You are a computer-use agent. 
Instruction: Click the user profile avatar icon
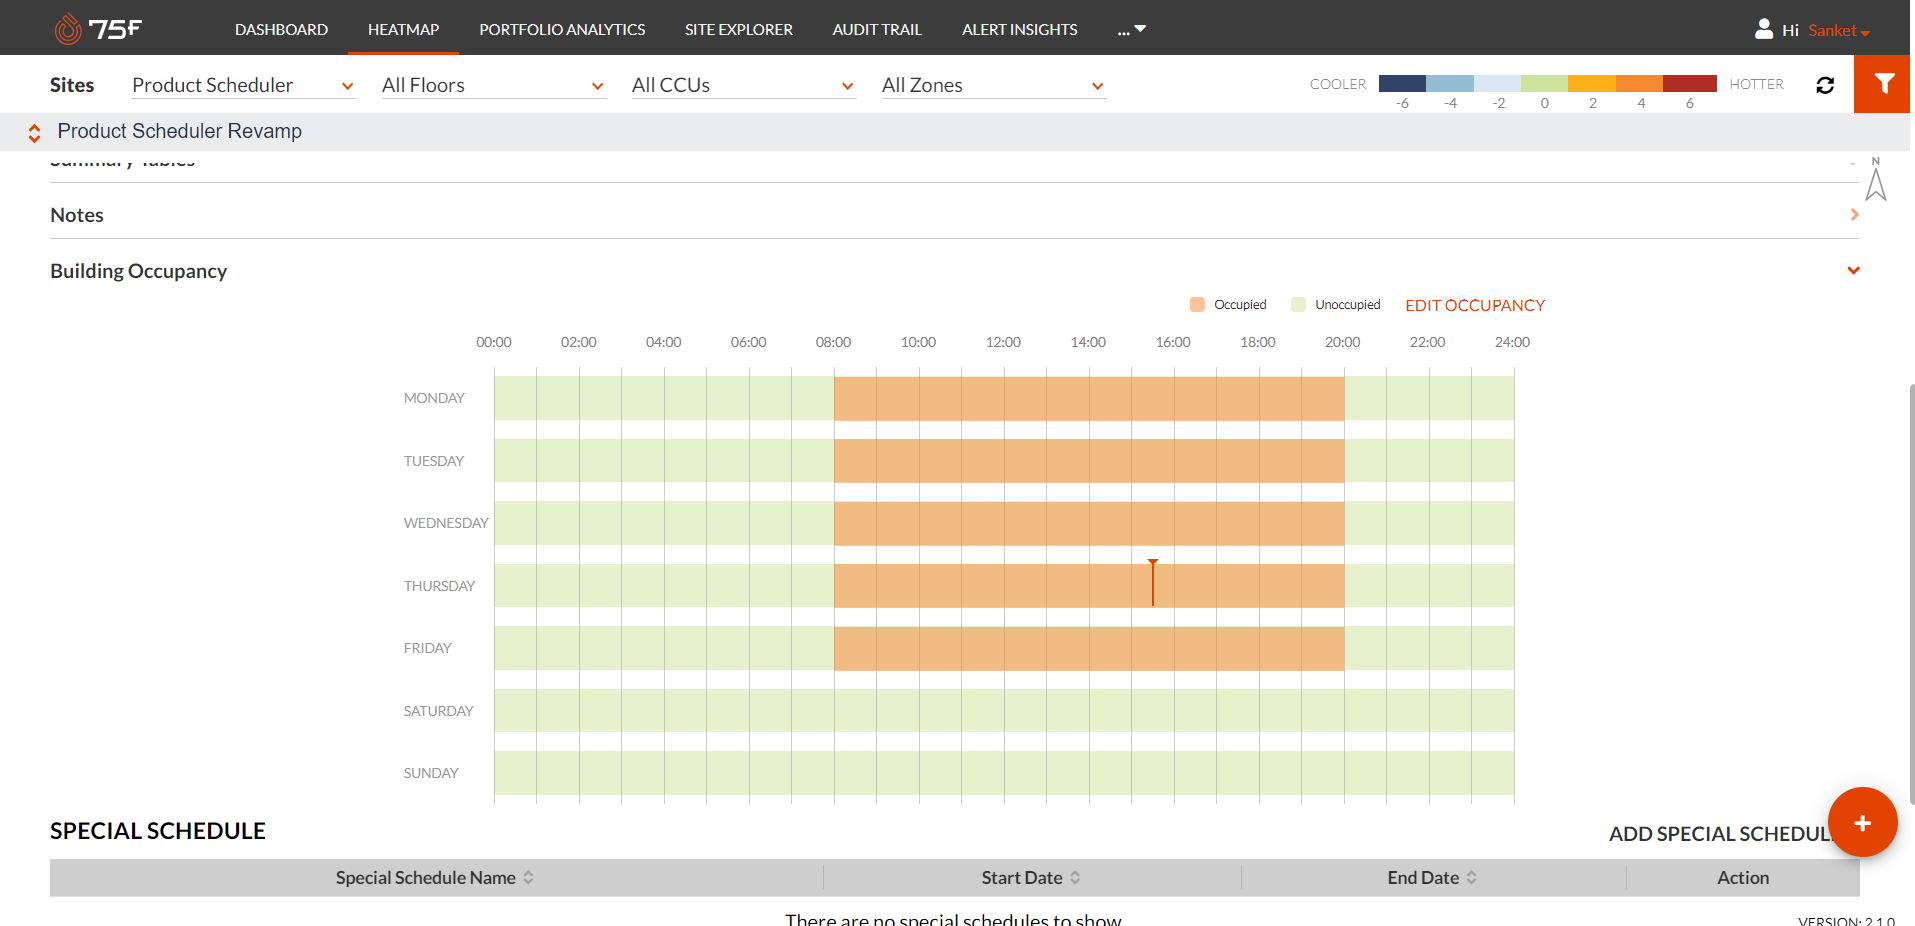pyautogui.click(x=1764, y=29)
